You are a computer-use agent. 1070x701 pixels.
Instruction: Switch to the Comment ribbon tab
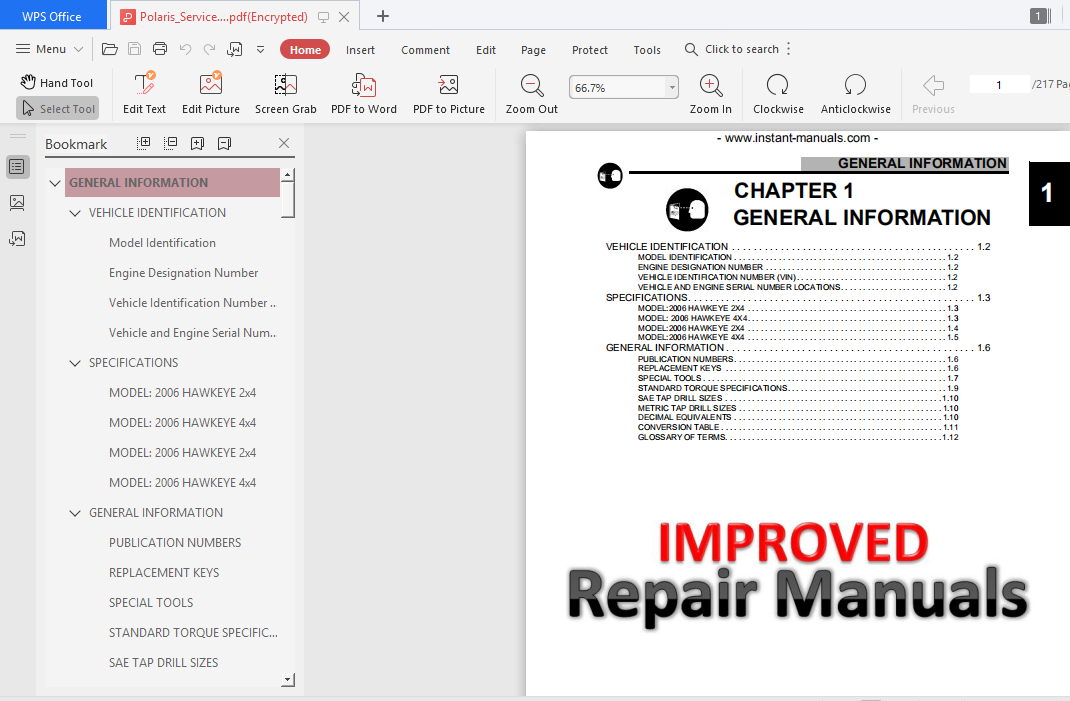[425, 50]
